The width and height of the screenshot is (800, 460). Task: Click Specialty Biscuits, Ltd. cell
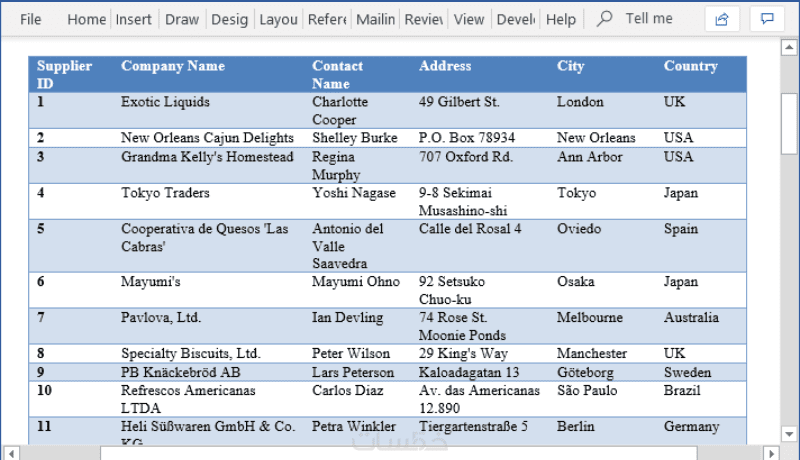click(209, 353)
